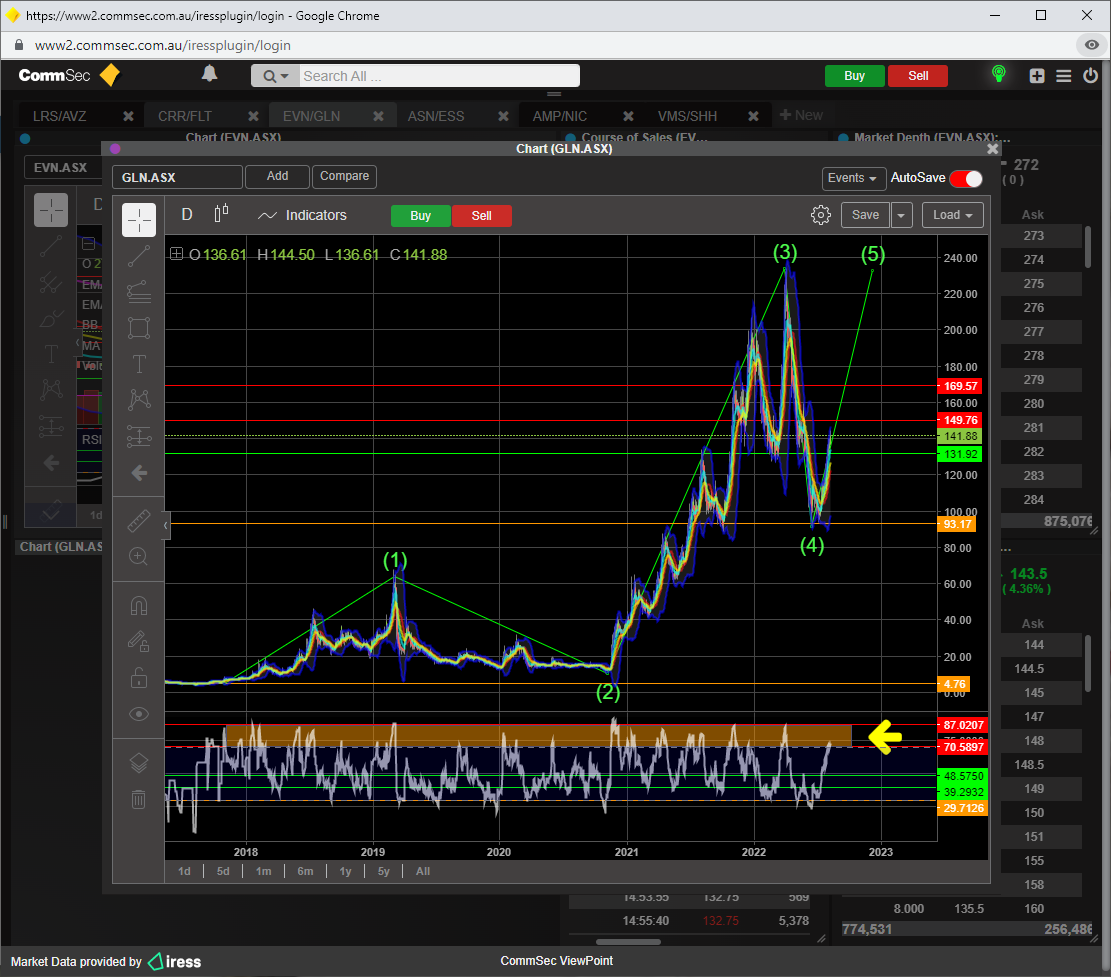1111x977 pixels.
Task: Open the notifications bell
Action: (210, 74)
